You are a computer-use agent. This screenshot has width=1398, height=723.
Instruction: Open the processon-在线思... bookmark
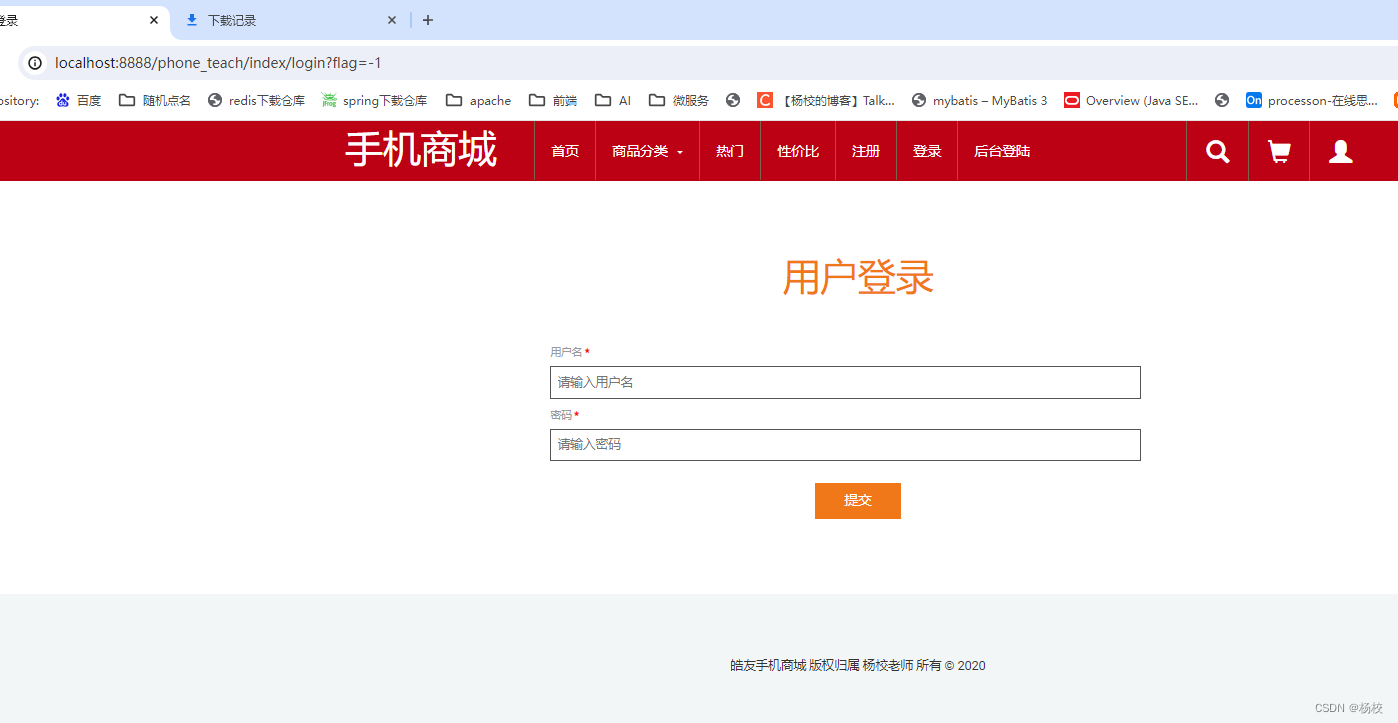coord(1312,100)
